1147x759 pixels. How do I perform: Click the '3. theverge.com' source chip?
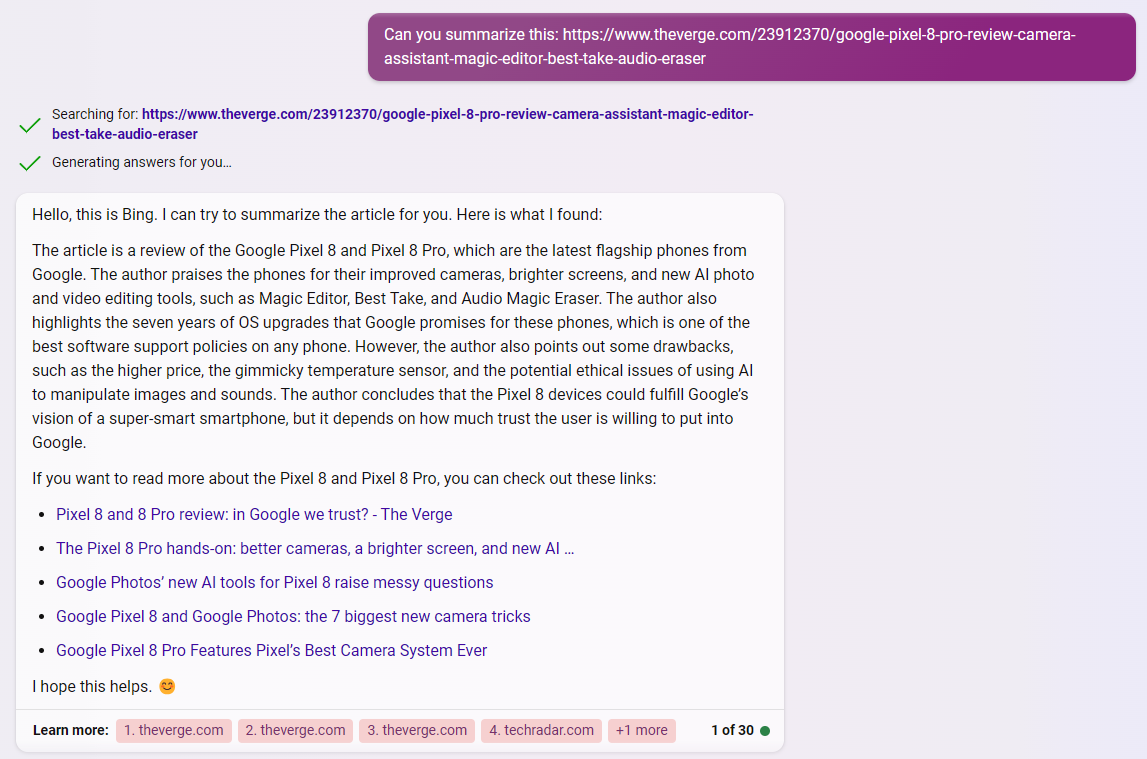coord(417,730)
